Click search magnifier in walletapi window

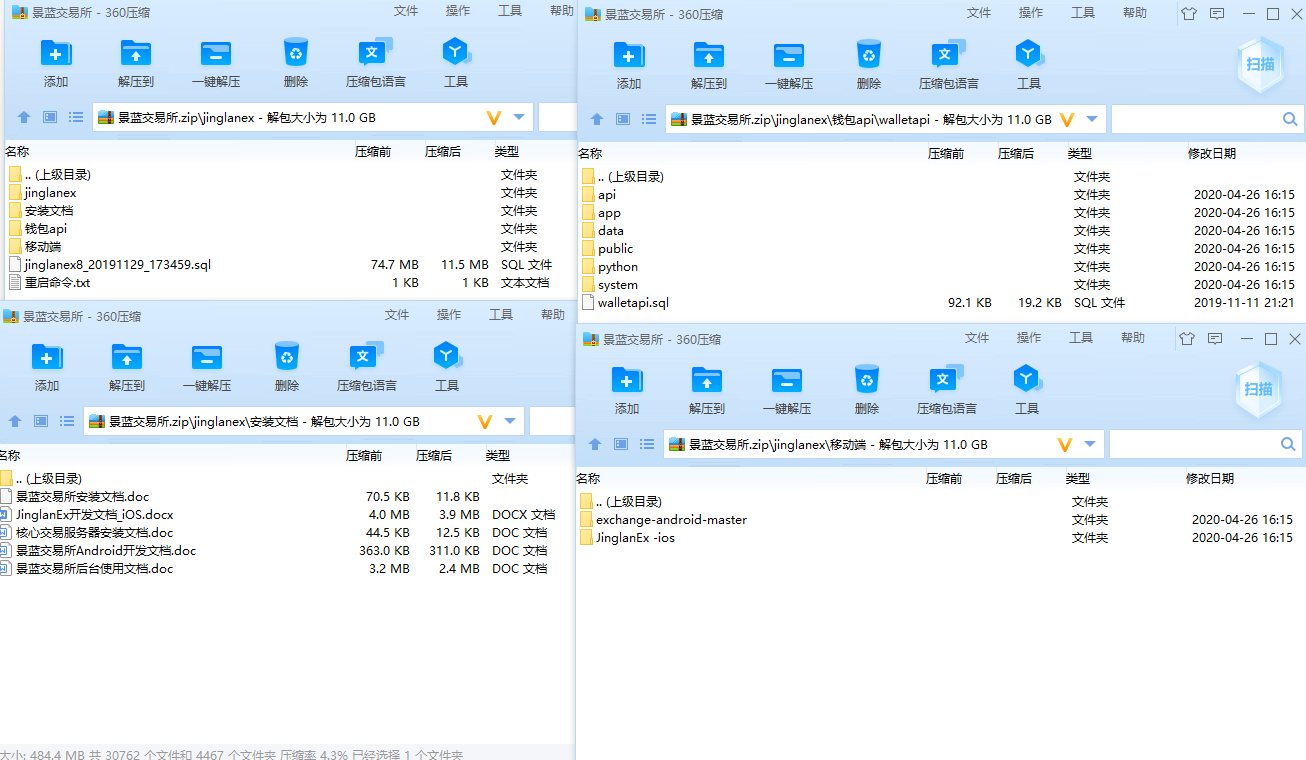click(1290, 119)
